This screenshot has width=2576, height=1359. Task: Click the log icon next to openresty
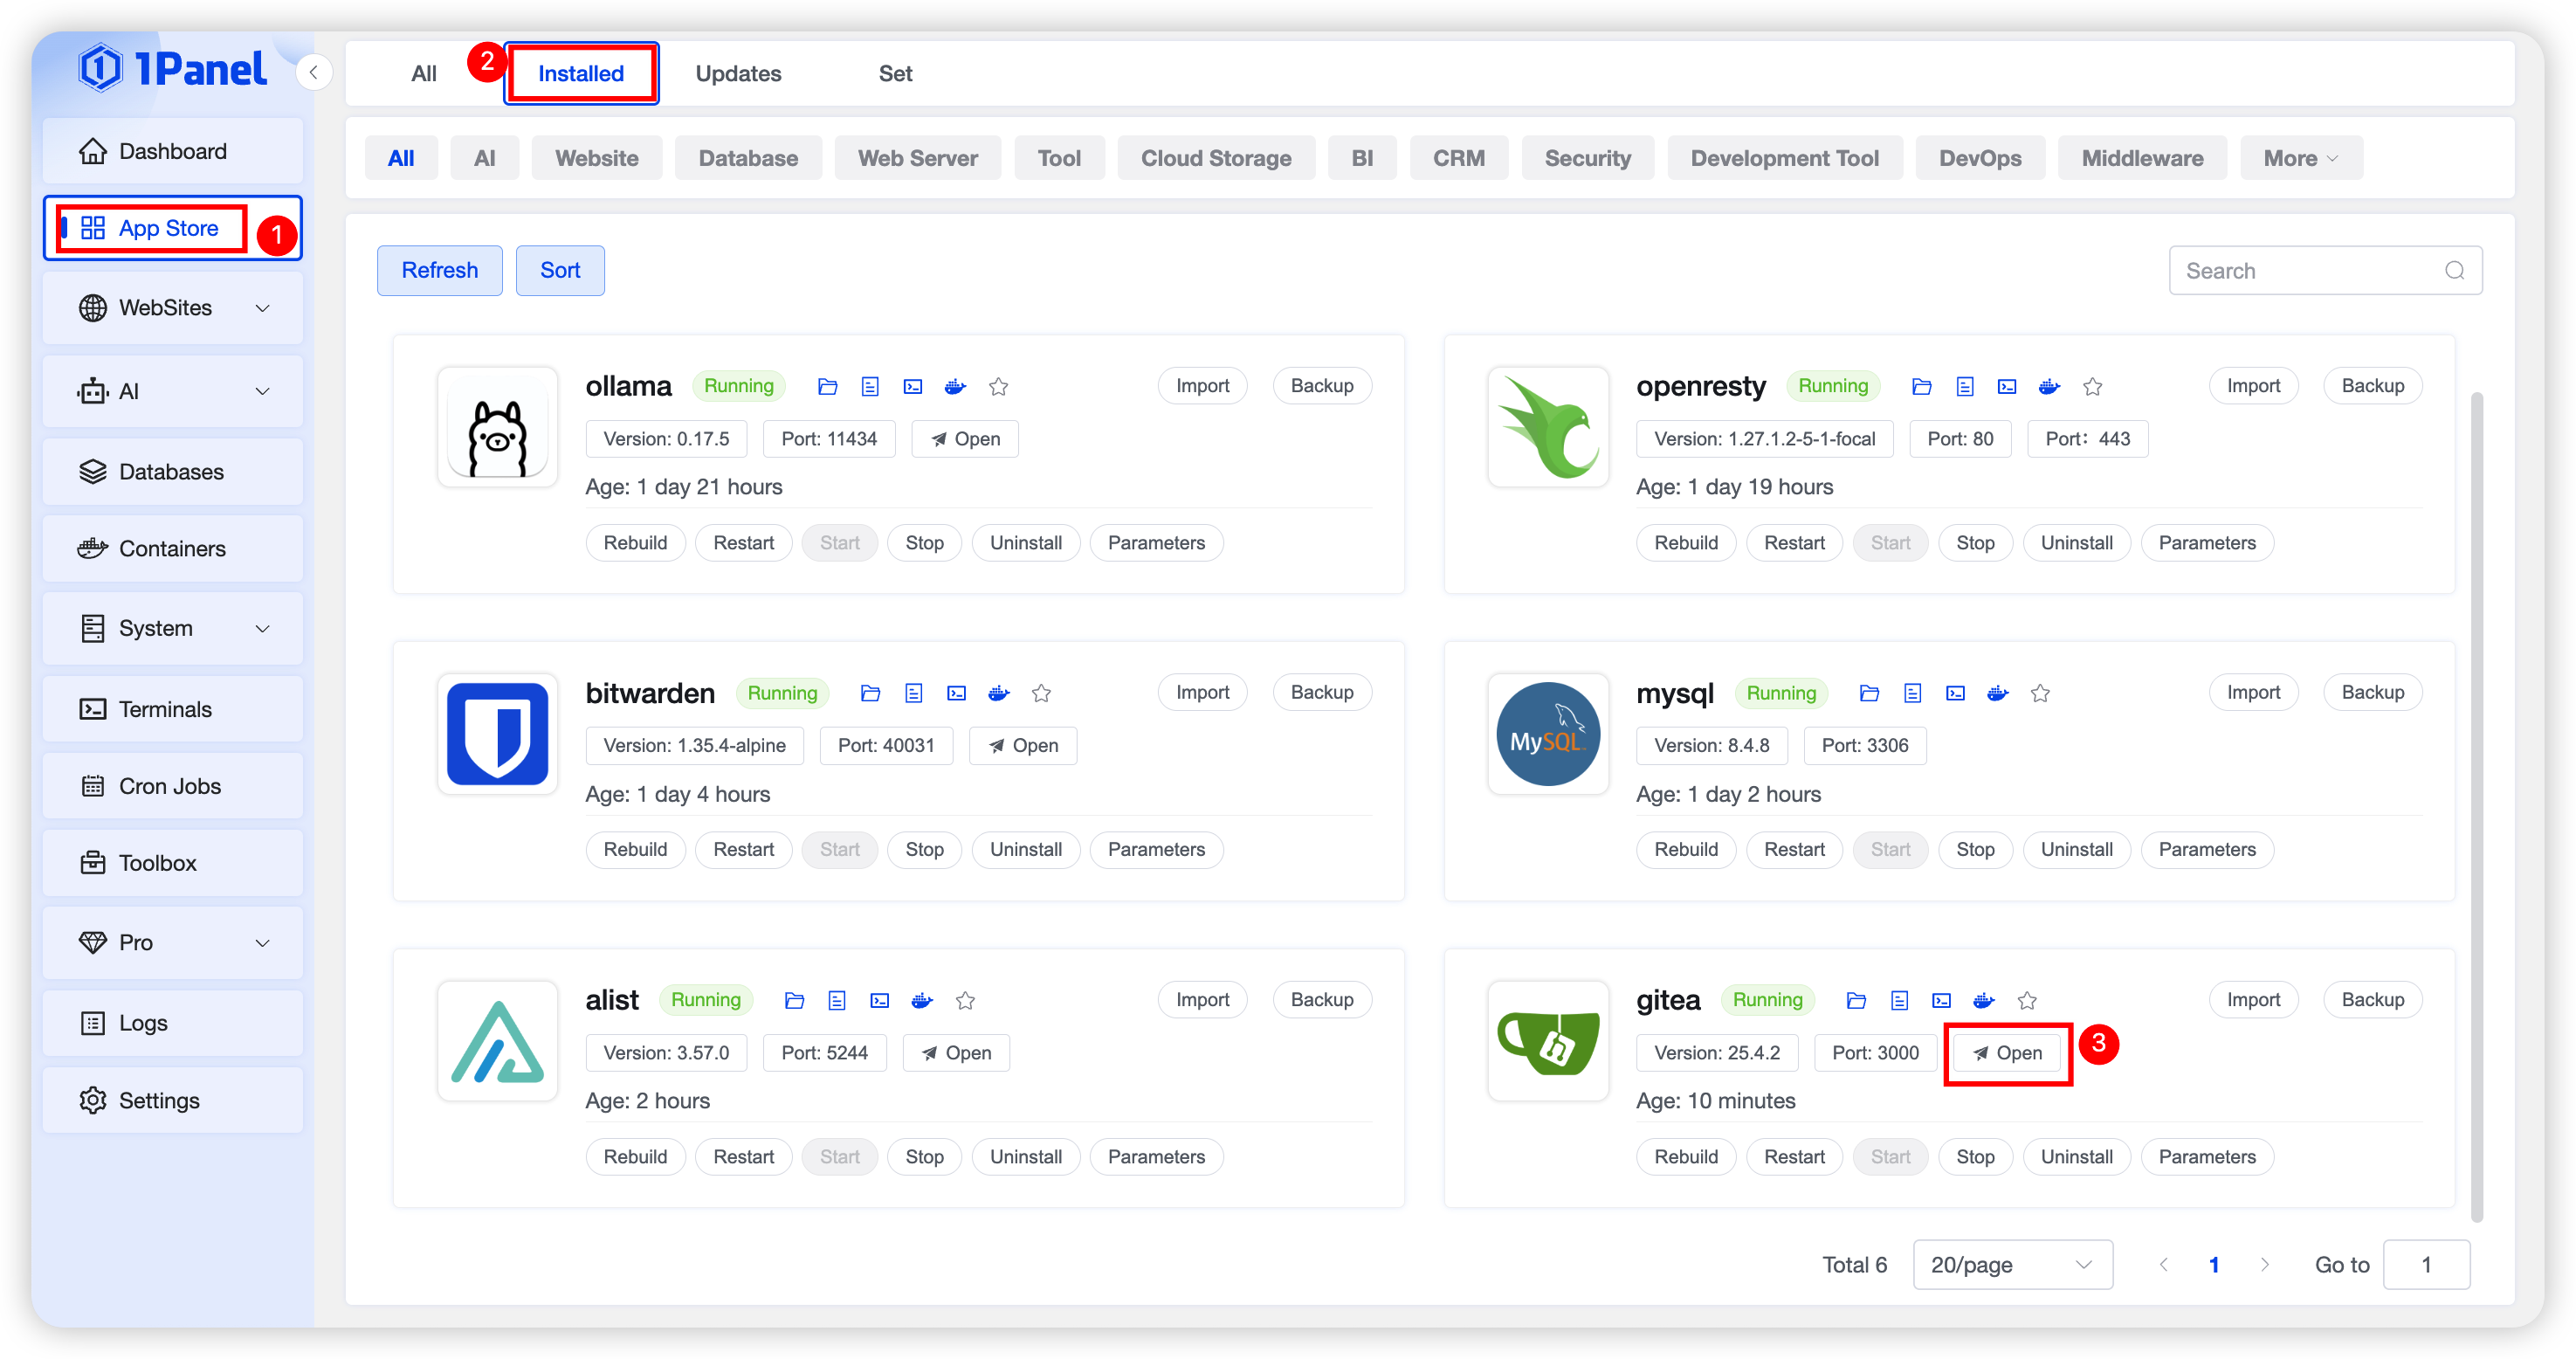[1964, 386]
